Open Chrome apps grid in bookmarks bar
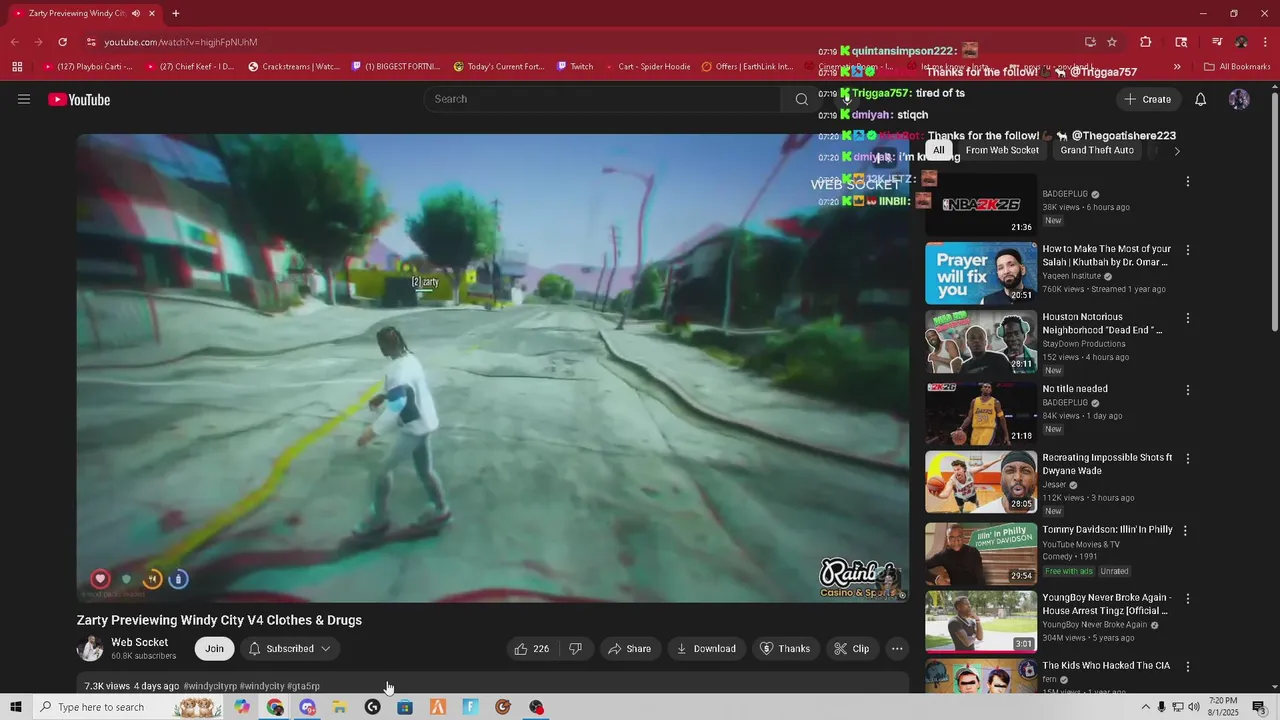Viewport: 1280px width, 720px height. pos(17,67)
